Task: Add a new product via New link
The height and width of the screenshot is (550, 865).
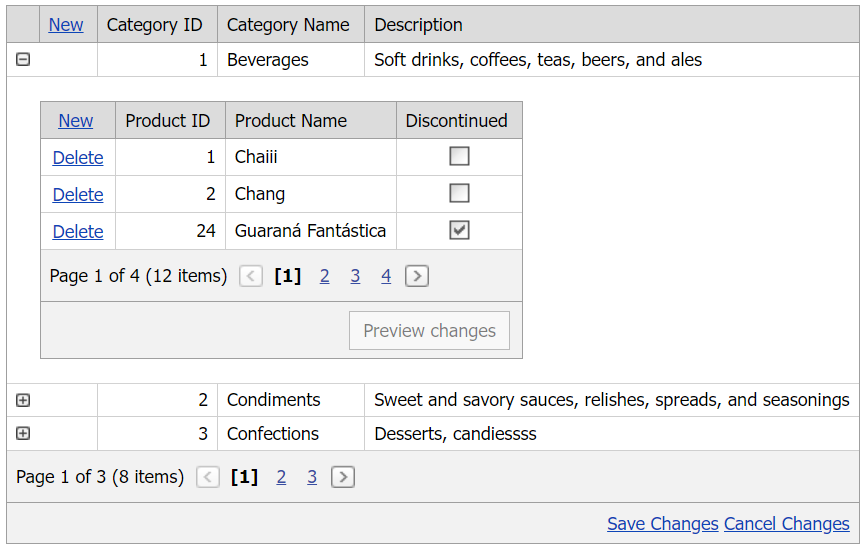Action: click(76, 121)
